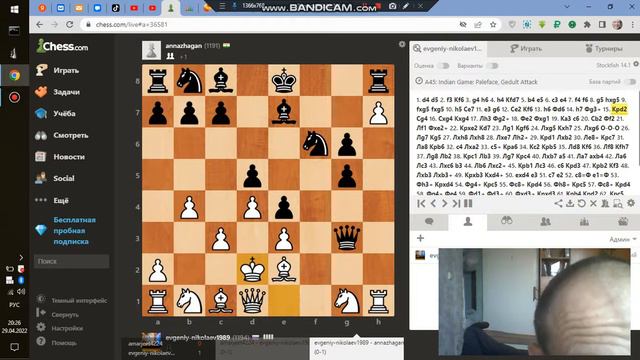Reload the page in browser
The width and height of the screenshot is (640, 360).
(x=70, y=24)
